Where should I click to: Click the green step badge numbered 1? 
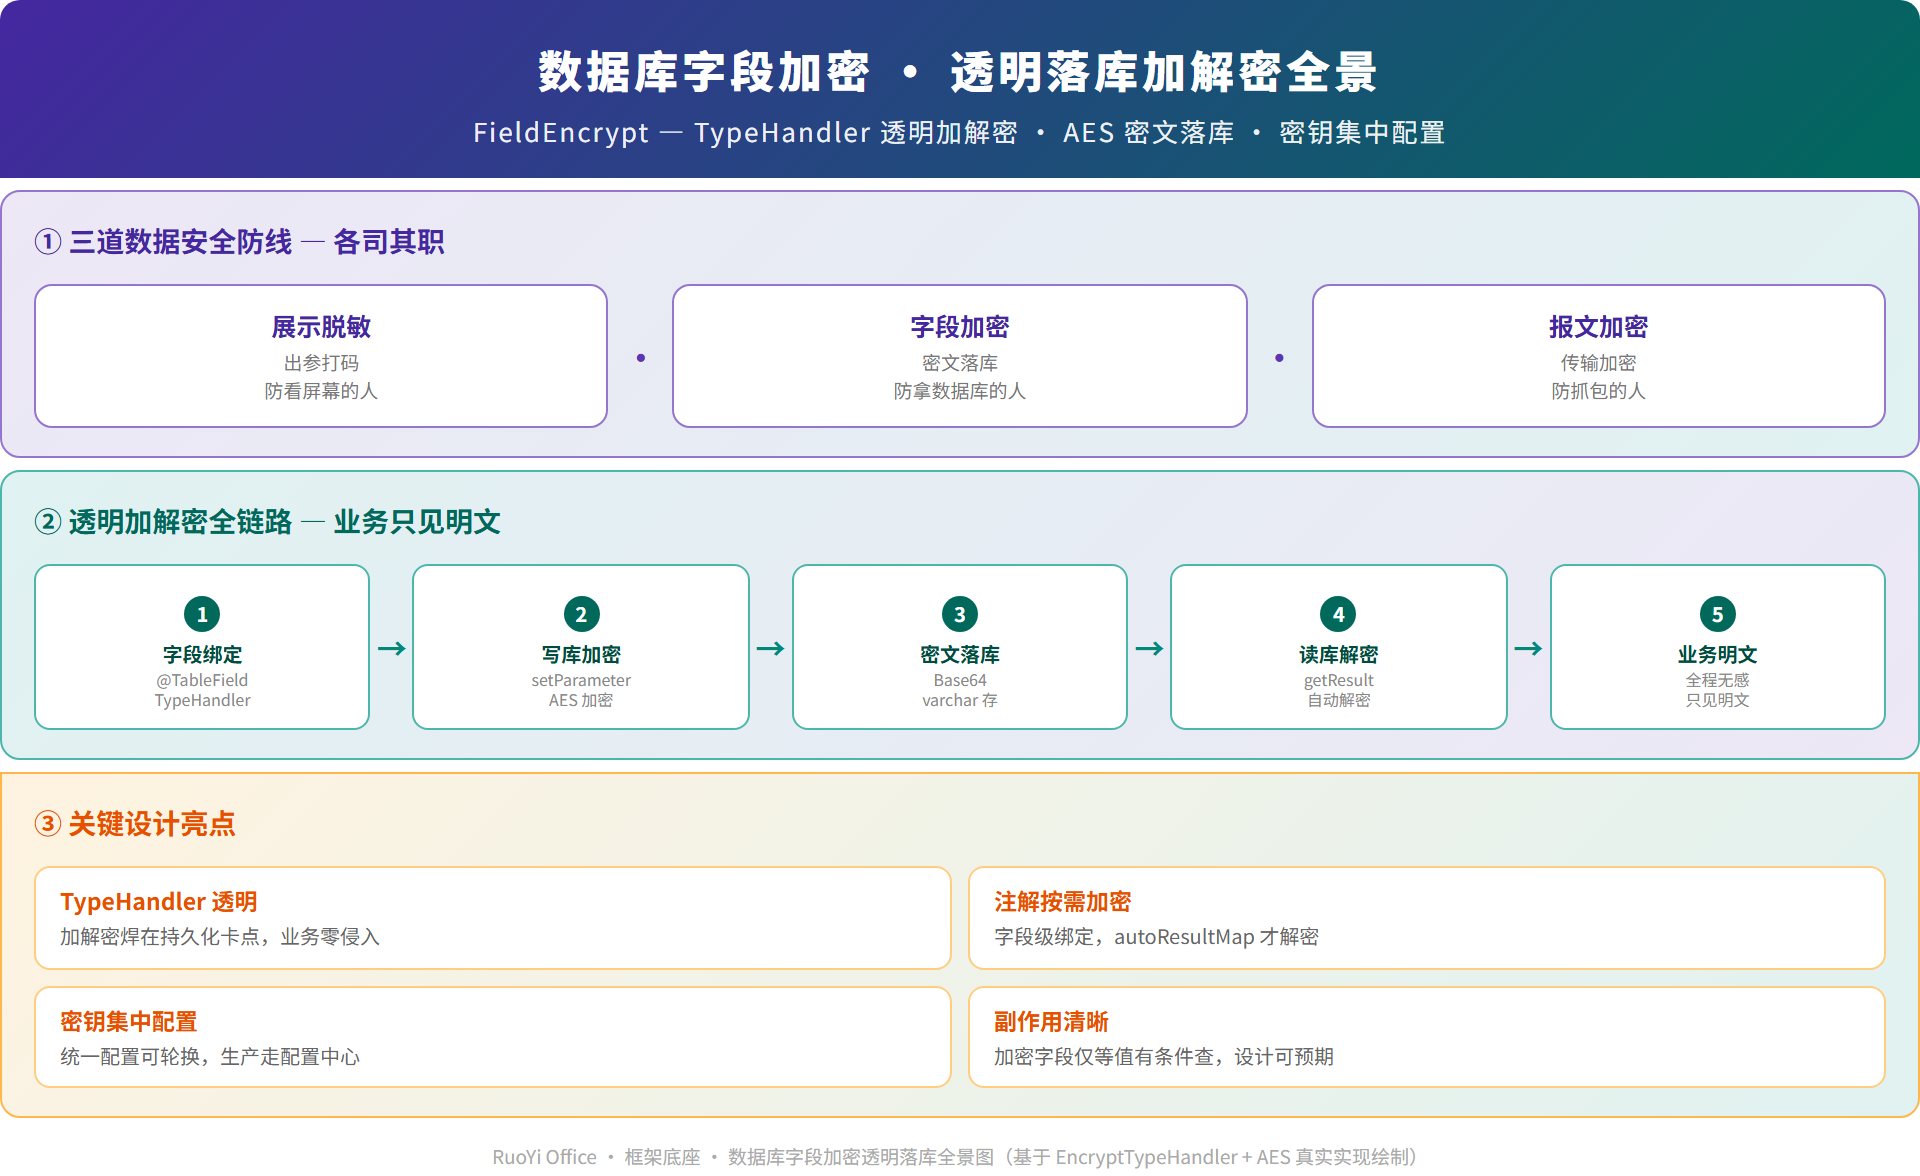click(x=202, y=614)
